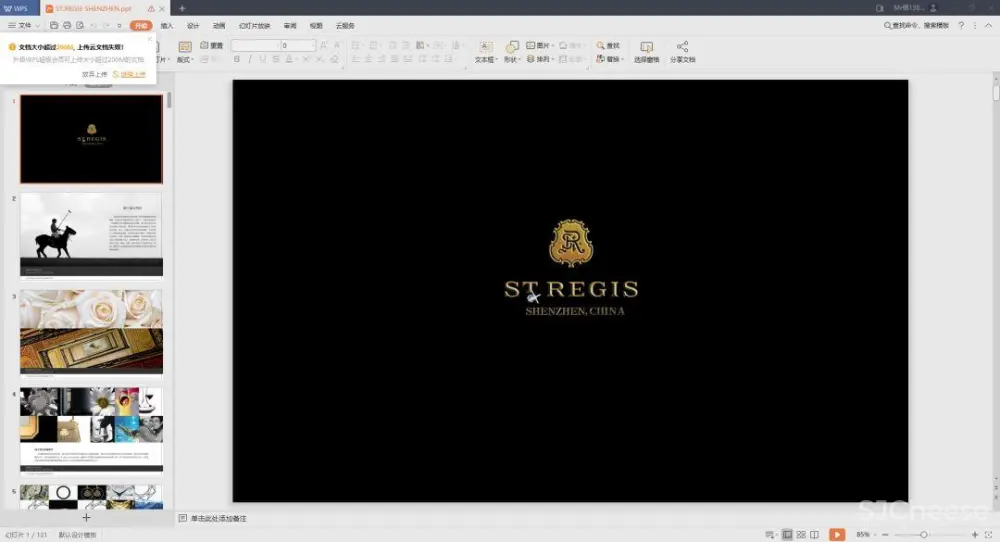Click the print icon in quick access toolbar
Screen dimensions: 1000x542
[x=66, y=25]
